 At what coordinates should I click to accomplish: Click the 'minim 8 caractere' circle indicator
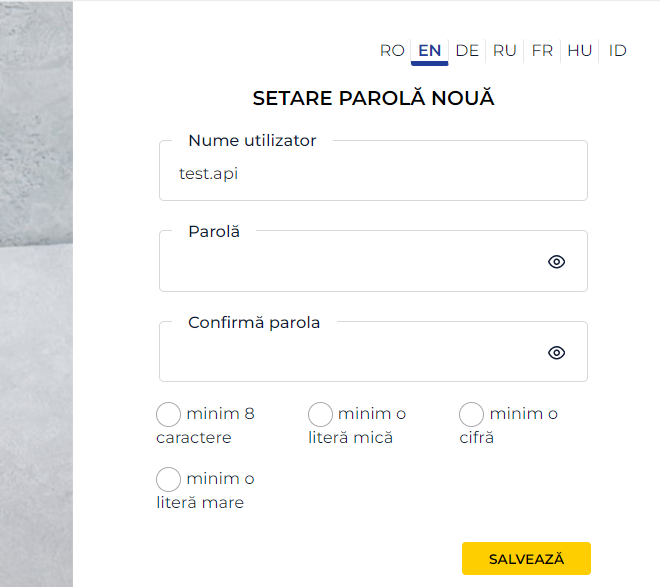(x=169, y=414)
